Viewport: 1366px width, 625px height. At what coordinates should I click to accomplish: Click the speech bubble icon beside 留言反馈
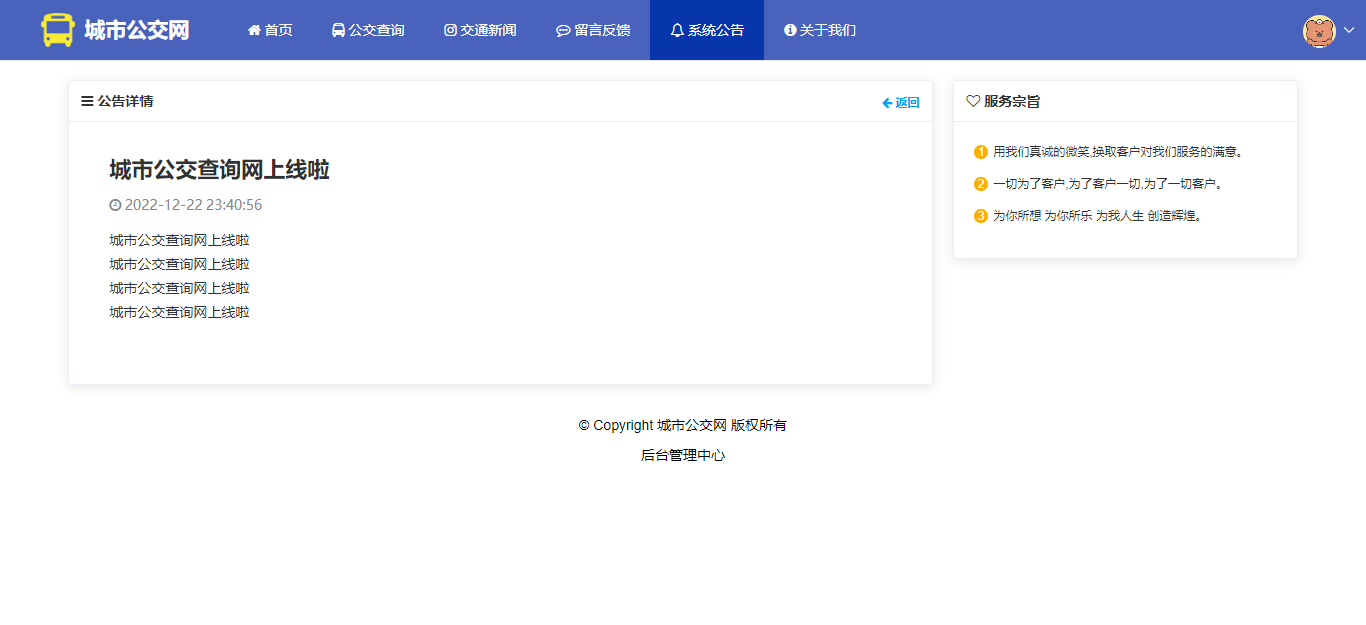(563, 30)
